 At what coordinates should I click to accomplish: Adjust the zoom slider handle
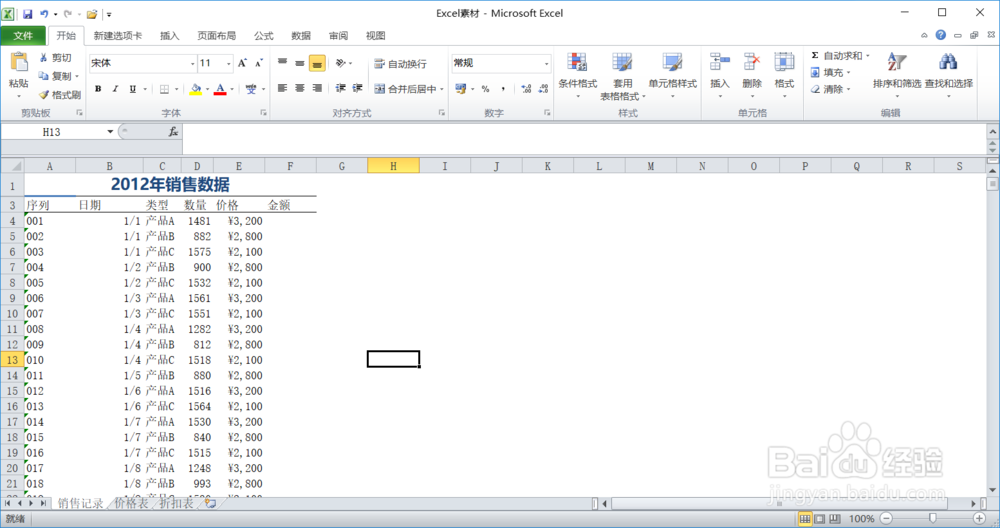tap(932, 518)
